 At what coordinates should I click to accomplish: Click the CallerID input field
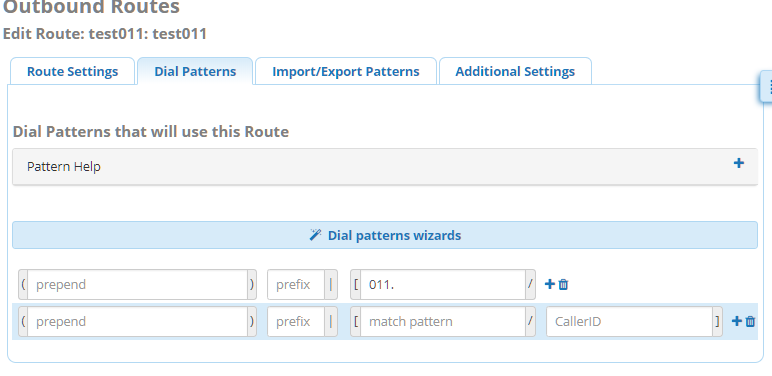(x=629, y=321)
